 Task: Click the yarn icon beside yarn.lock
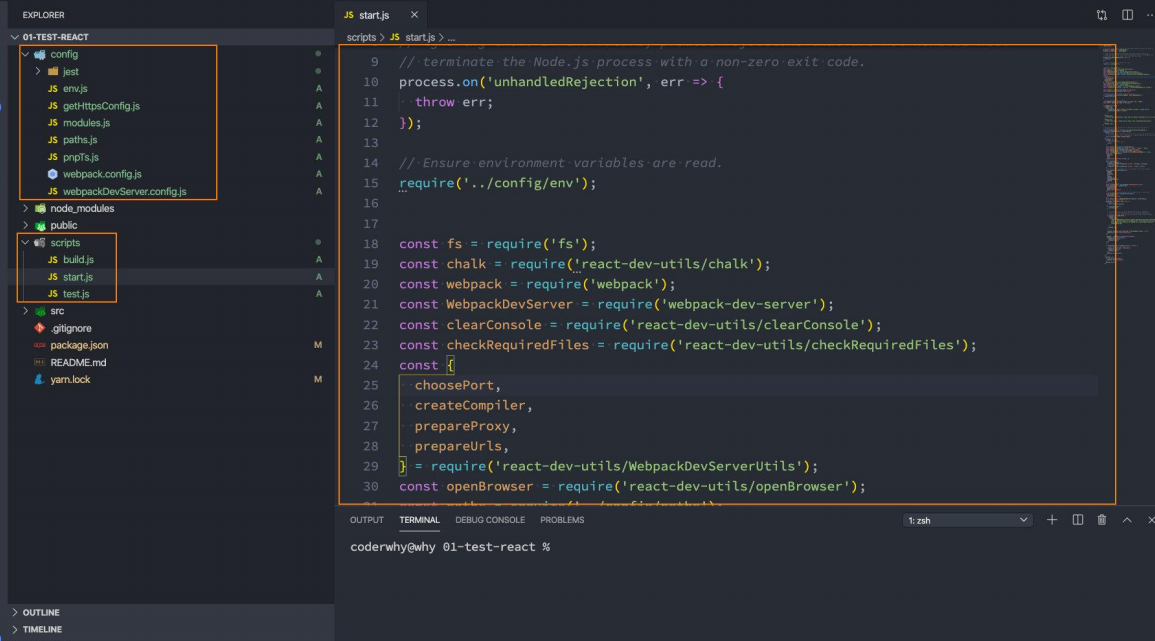(40, 379)
